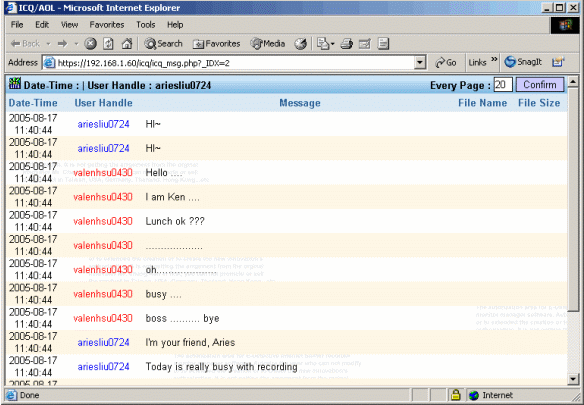The image size is (584, 405).
Task: Click the address bar URL field
Action: [x=235, y=63]
